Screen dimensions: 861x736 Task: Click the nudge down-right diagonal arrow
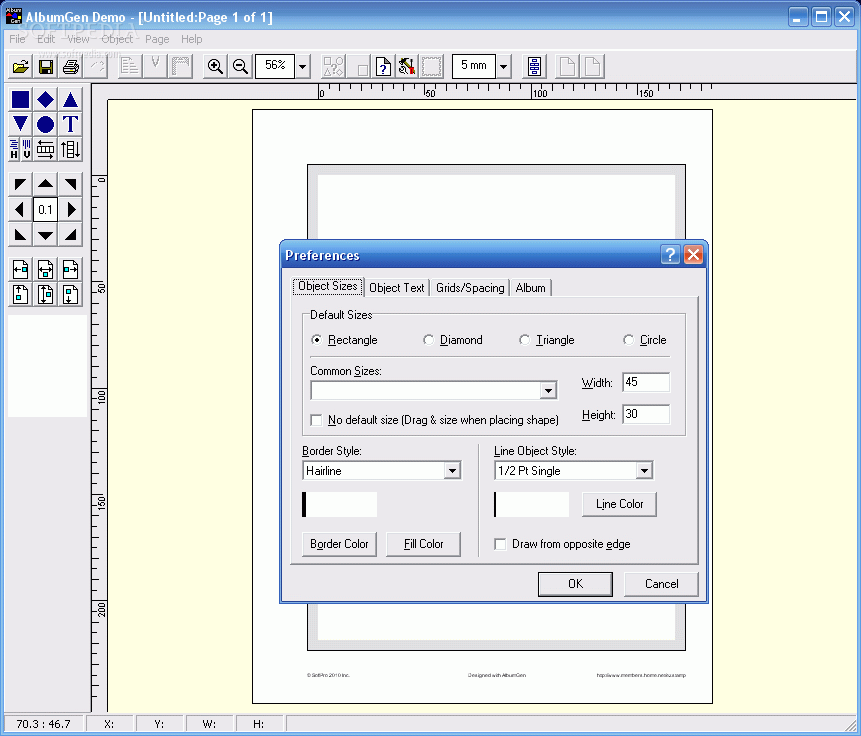(70, 235)
